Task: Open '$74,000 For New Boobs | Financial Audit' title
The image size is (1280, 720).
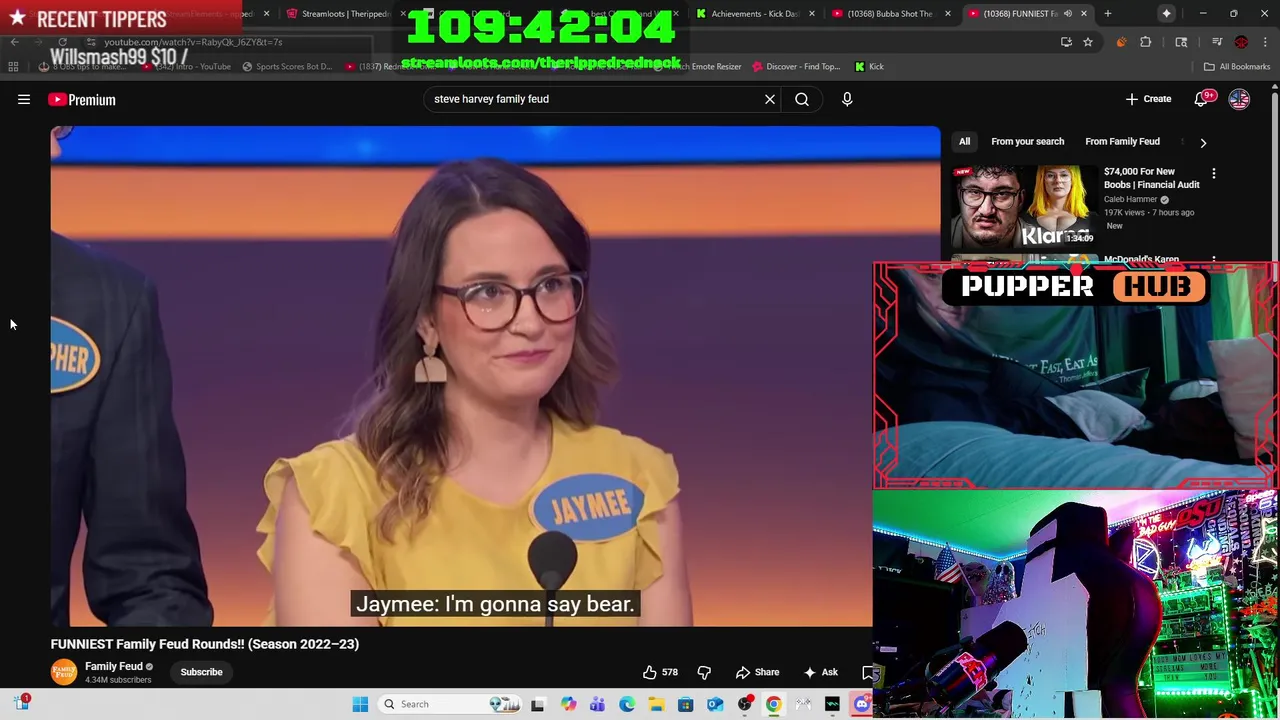Action: [x=1151, y=178]
